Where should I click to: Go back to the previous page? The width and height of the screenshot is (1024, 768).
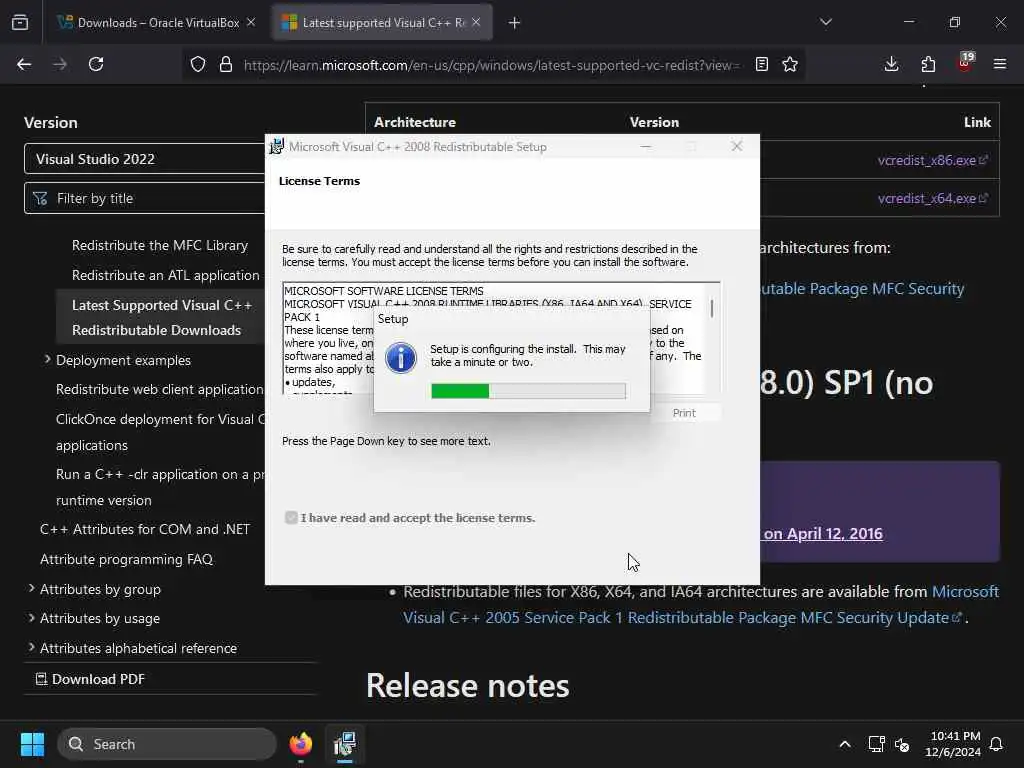tap(24, 64)
